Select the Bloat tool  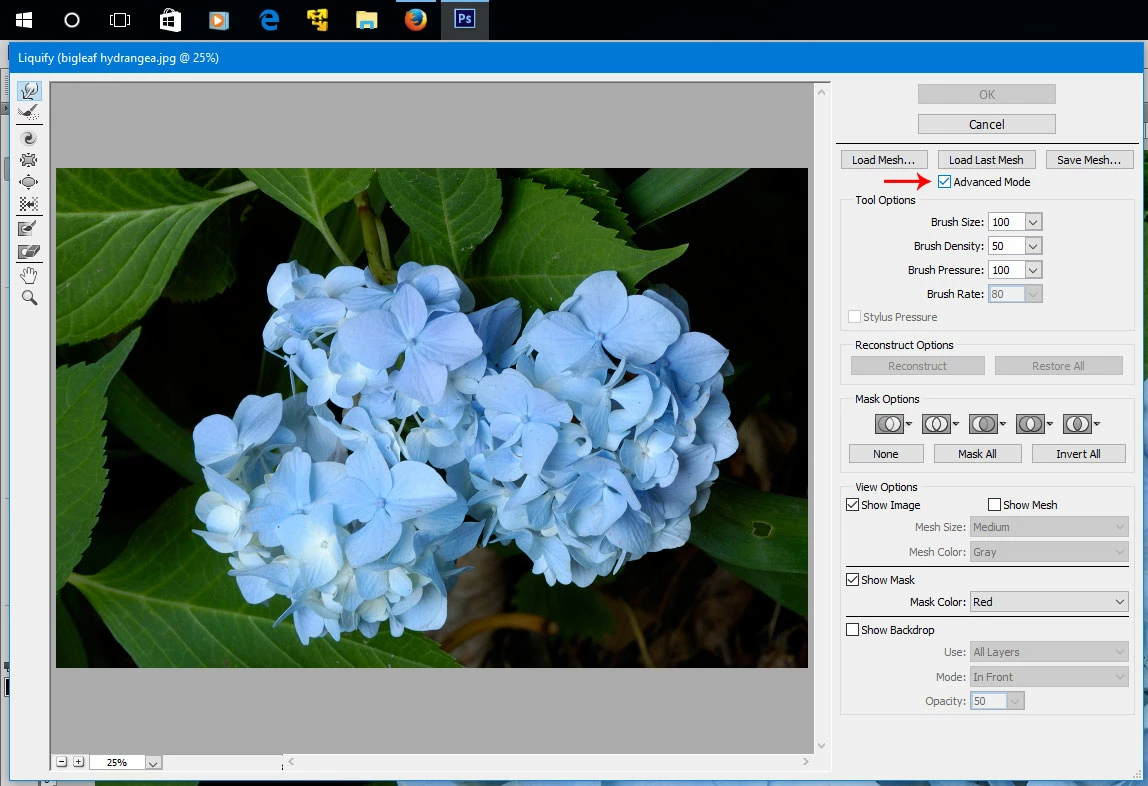[29, 181]
